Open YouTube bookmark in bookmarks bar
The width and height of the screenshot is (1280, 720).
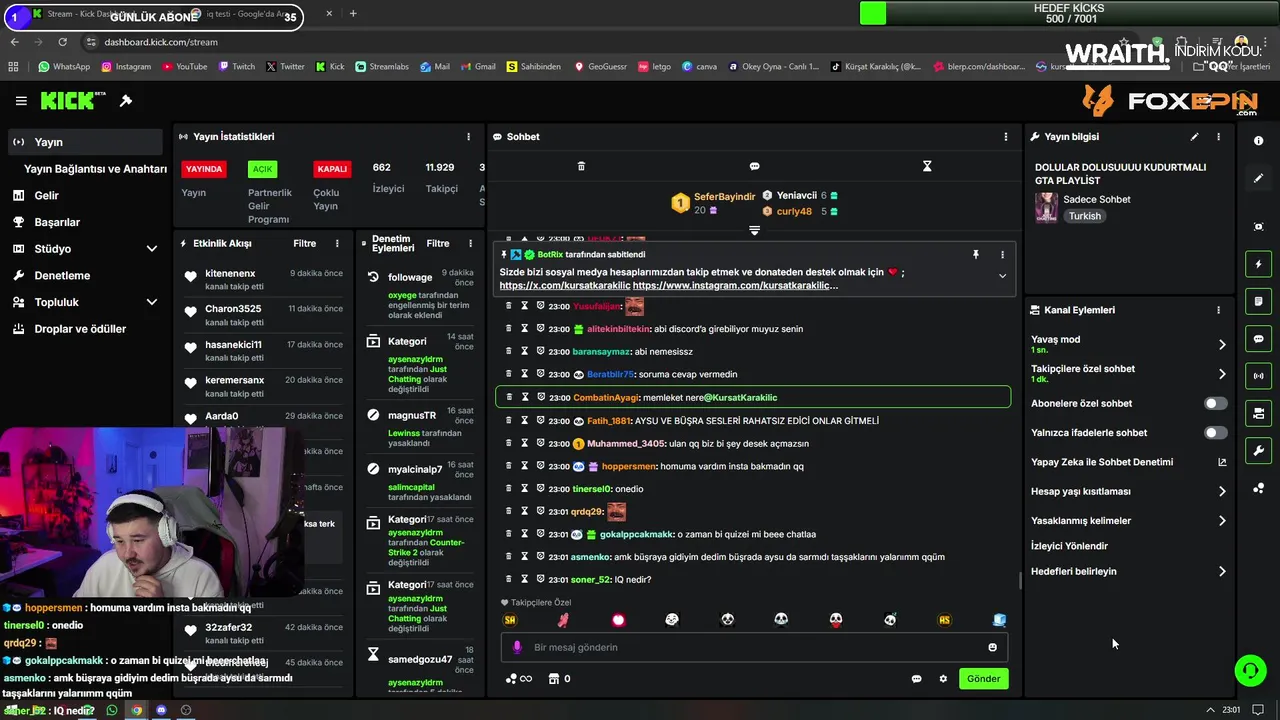click(x=184, y=67)
